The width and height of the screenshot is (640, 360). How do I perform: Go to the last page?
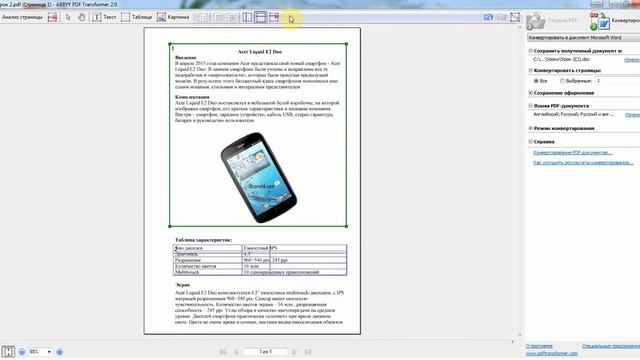pyautogui.click(x=308, y=352)
